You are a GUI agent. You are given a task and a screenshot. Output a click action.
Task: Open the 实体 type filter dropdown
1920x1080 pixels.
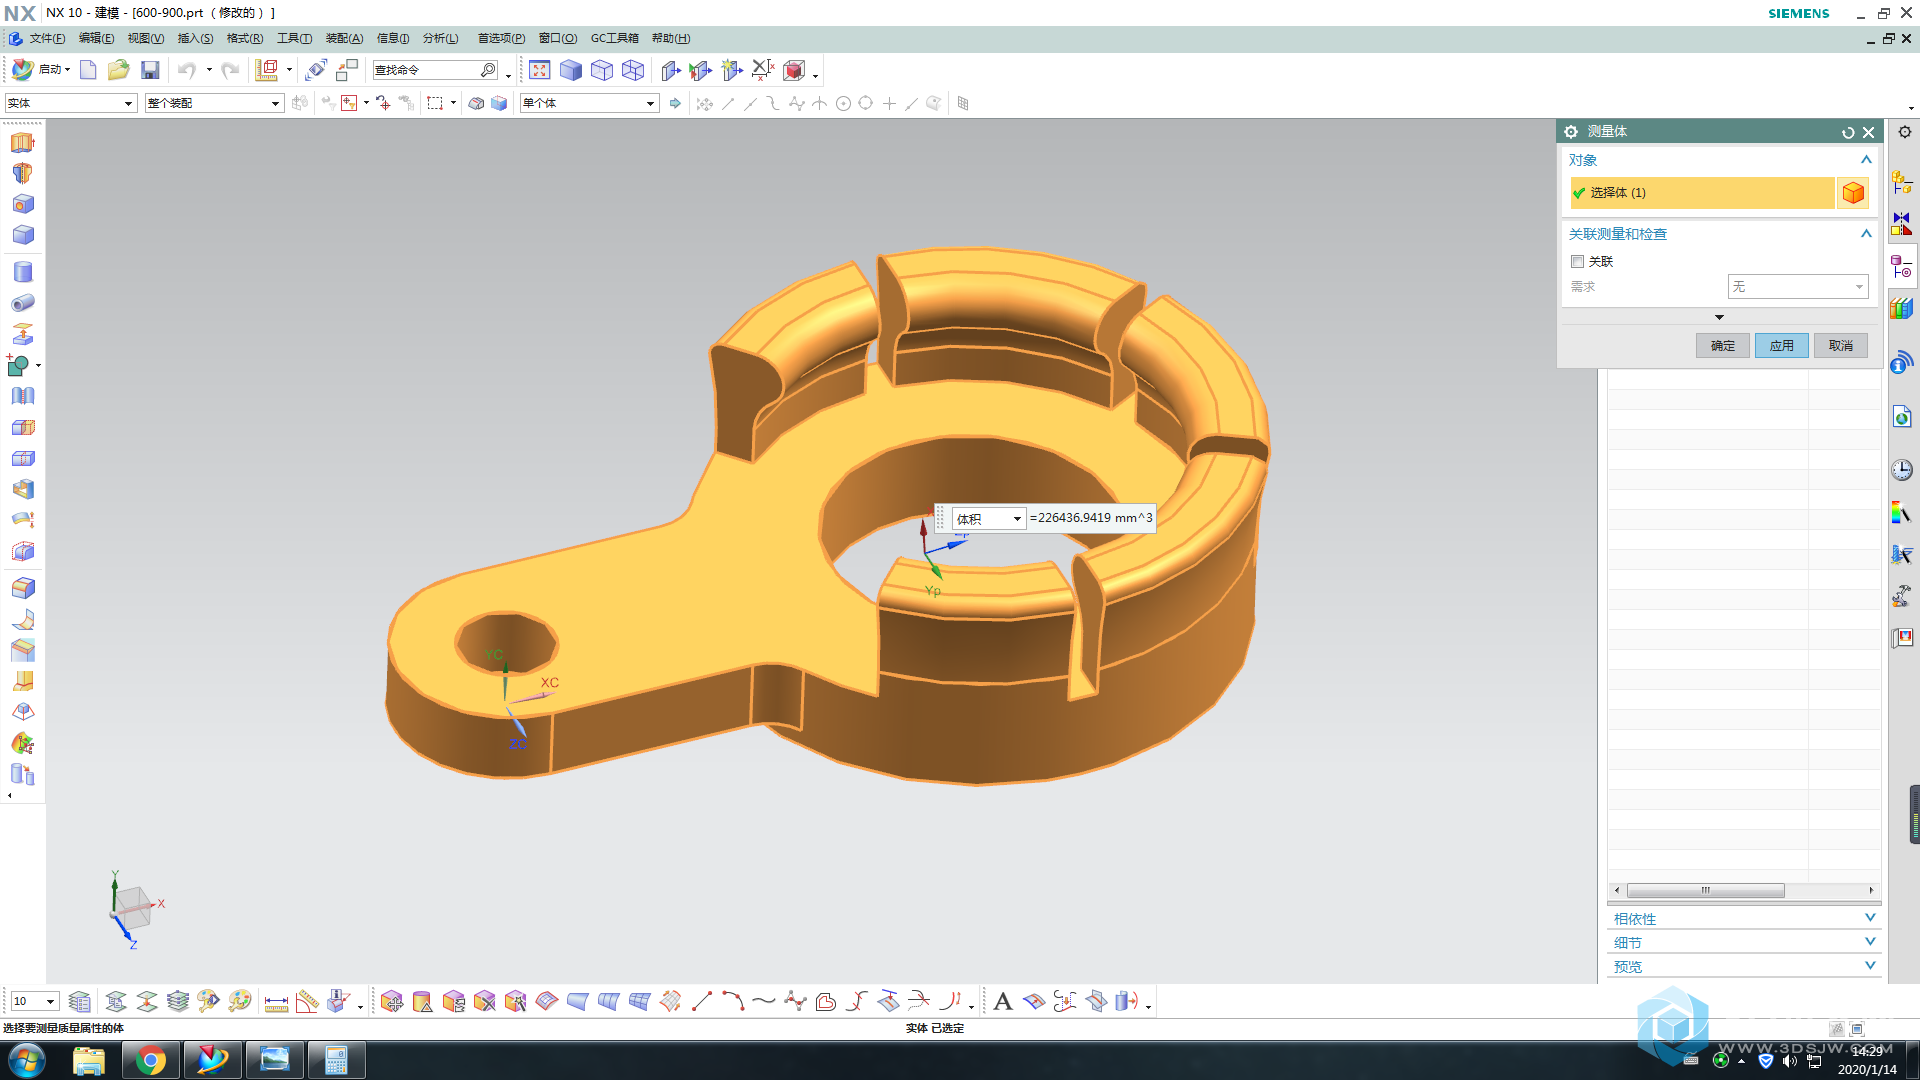click(x=71, y=103)
